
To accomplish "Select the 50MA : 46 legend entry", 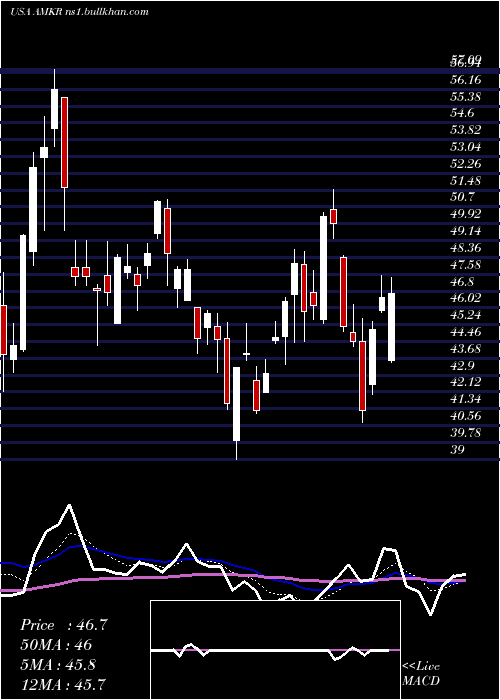I will 56,645.
